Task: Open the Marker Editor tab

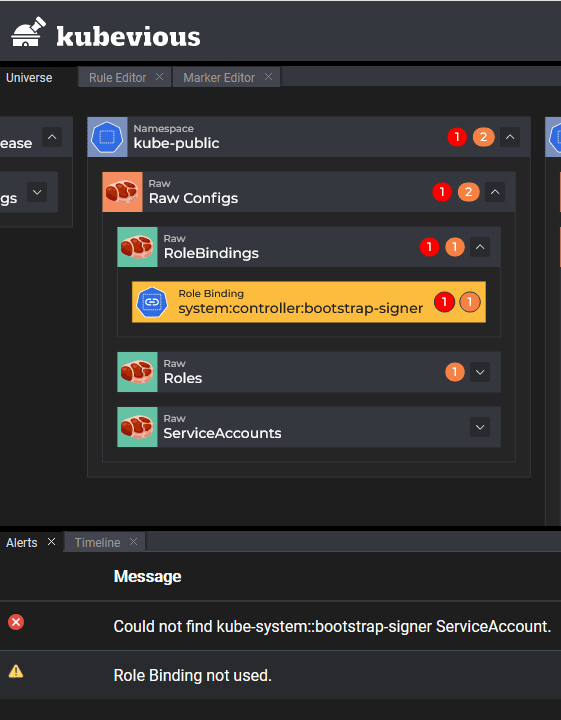Action: click(x=219, y=78)
